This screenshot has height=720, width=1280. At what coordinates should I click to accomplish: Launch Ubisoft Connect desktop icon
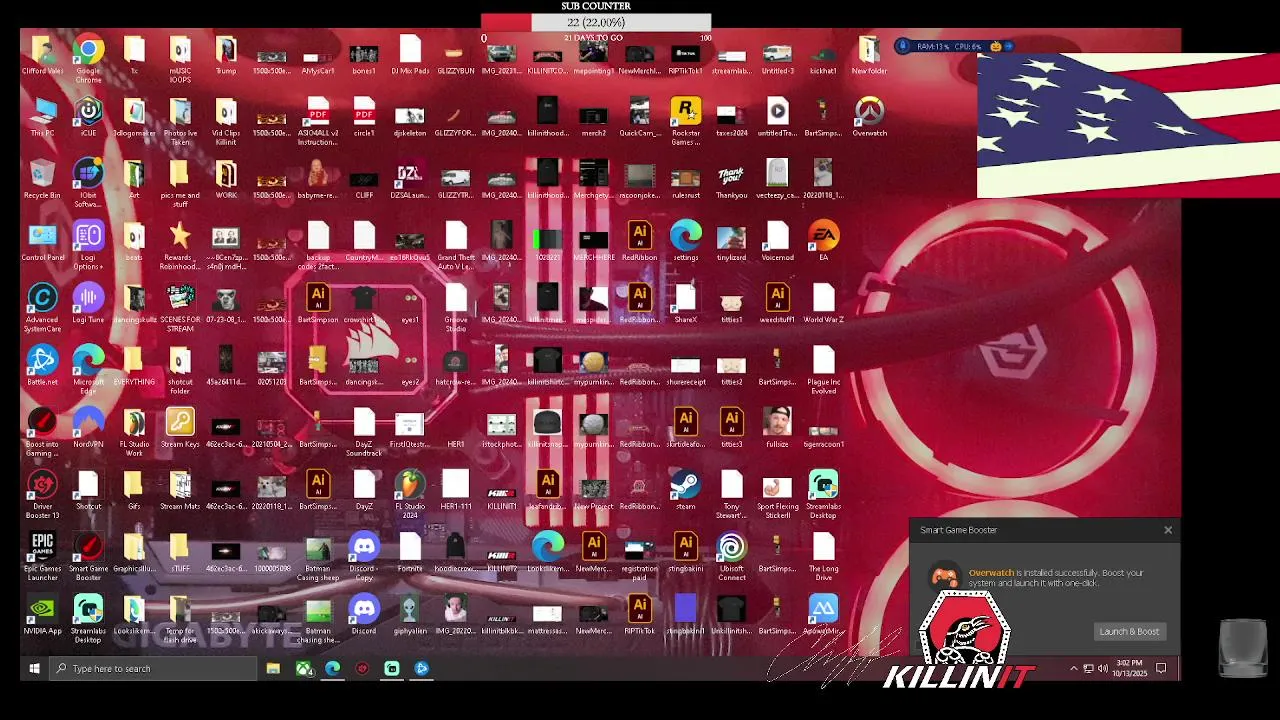pos(731,556)
